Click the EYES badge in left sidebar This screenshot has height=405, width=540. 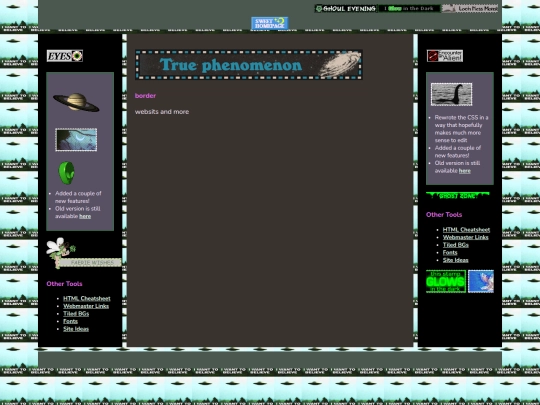point(65,56)
